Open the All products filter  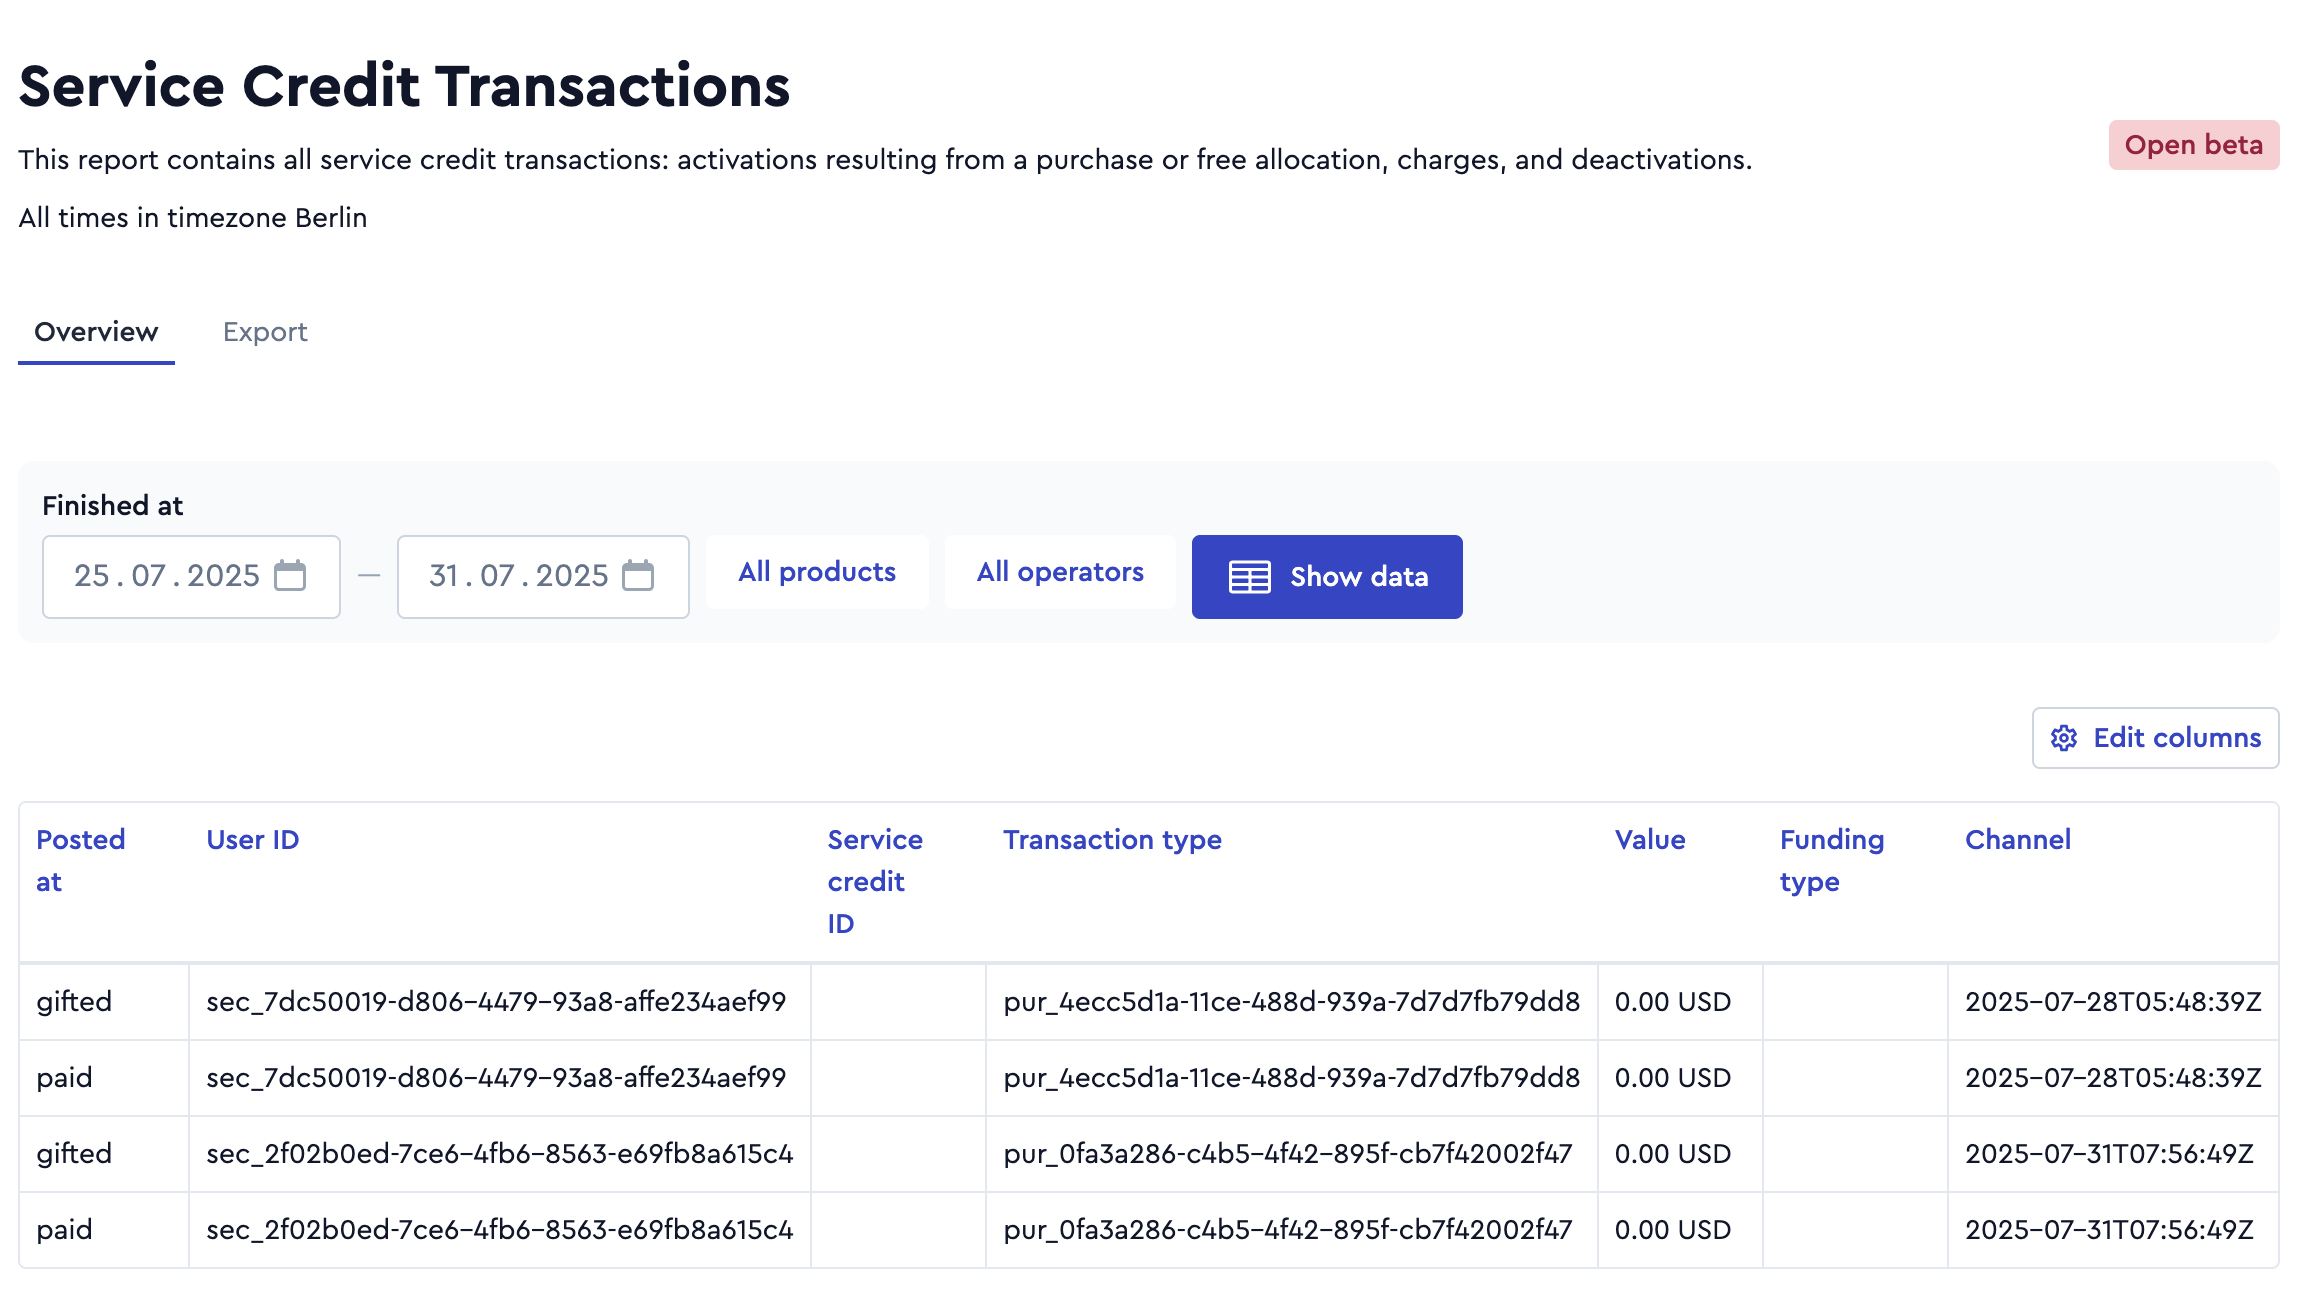pyautogui.click(x=817, y=572)
